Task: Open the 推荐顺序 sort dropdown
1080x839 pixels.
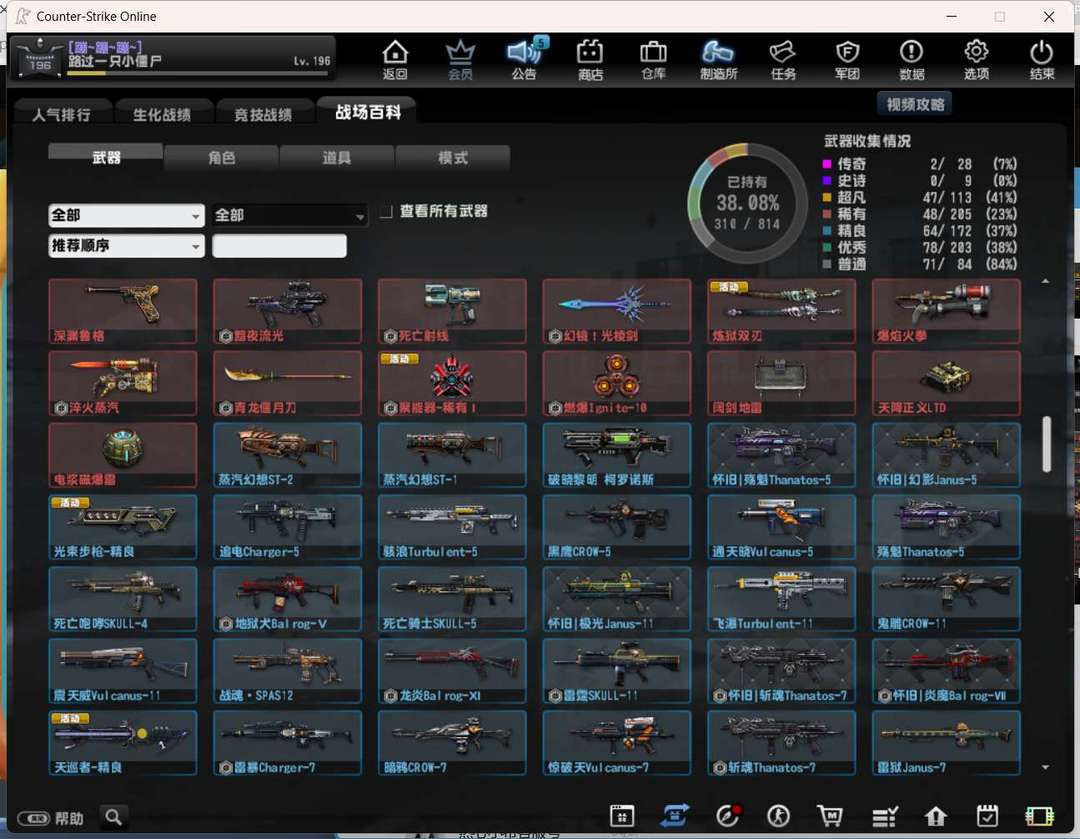Action: [x=126, y=246]
